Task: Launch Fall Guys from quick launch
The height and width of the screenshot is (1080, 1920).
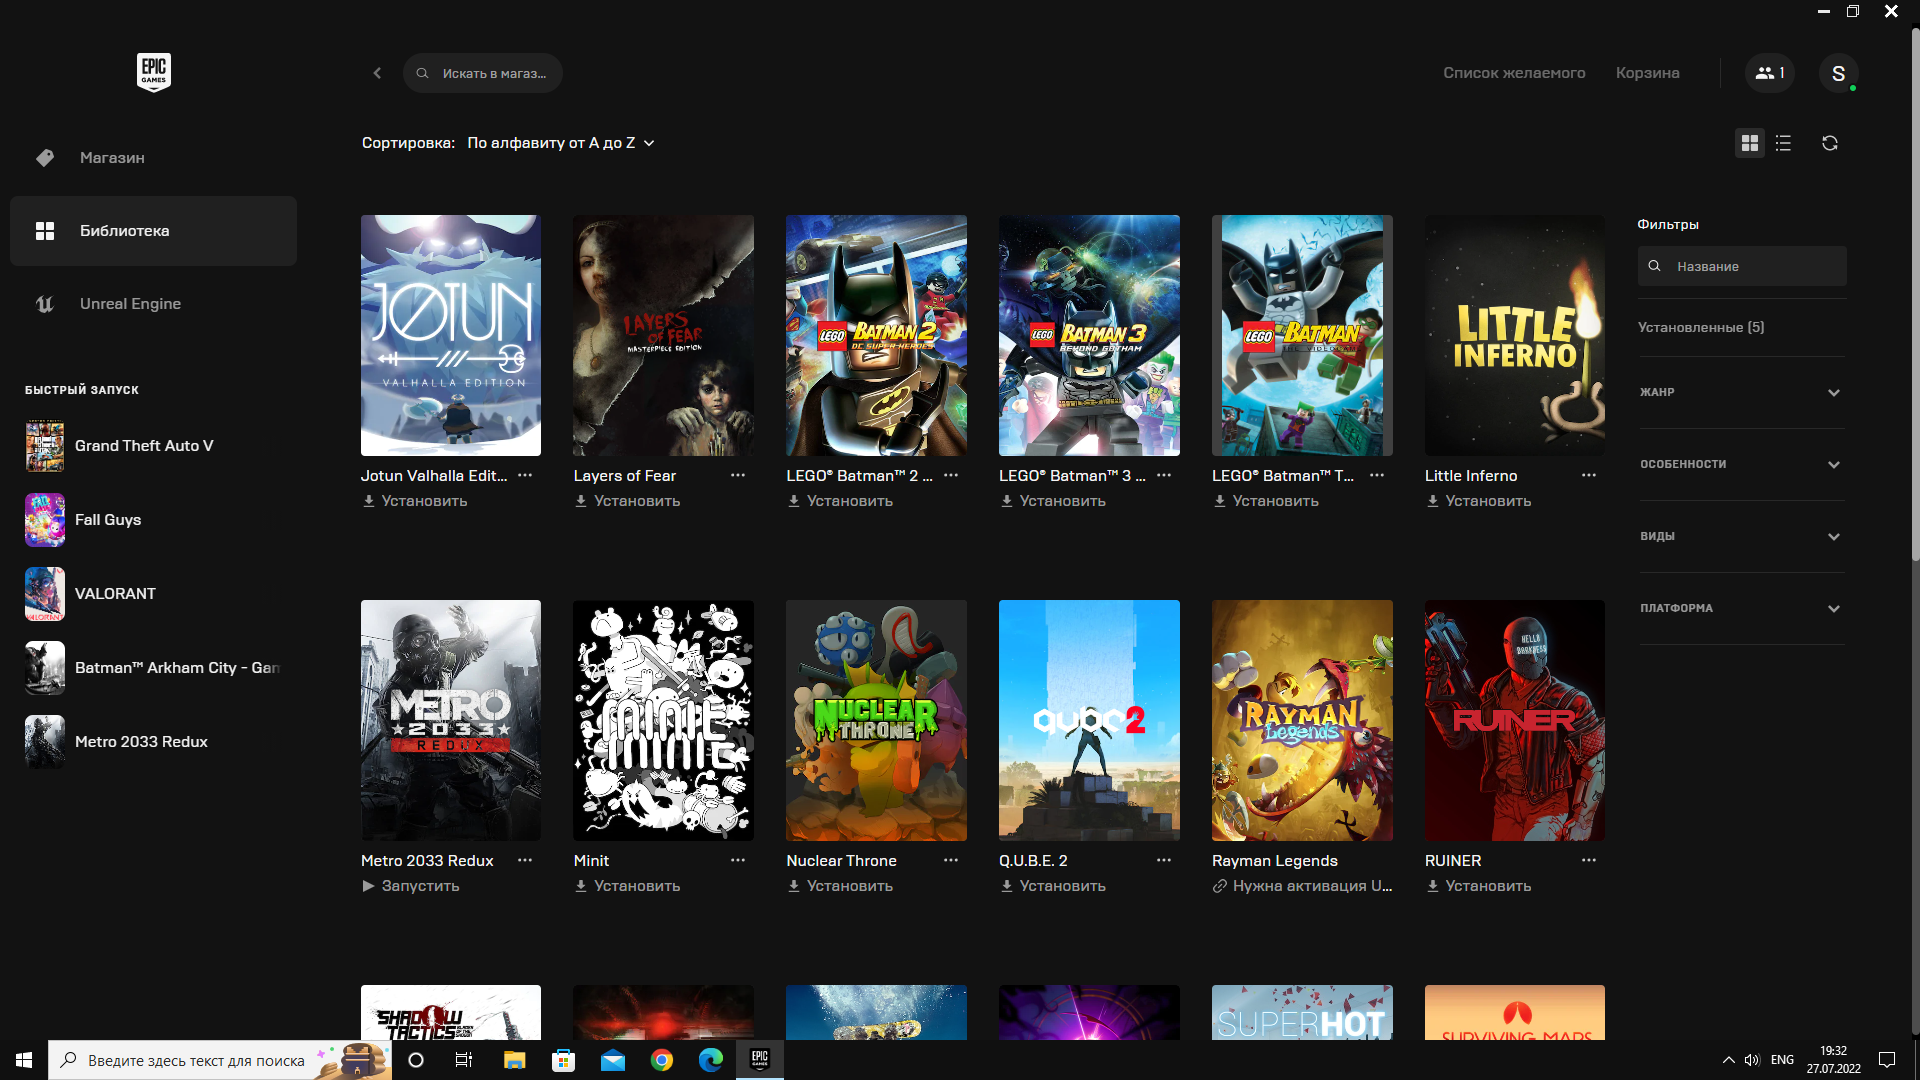Action: pos(153,520)
